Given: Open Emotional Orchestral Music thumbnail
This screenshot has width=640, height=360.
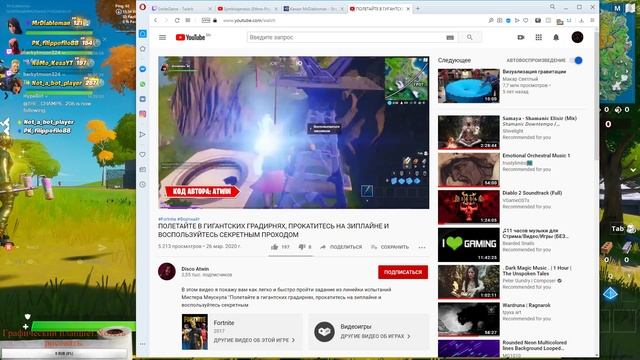Looking at the screenshot, I should 469,170.
